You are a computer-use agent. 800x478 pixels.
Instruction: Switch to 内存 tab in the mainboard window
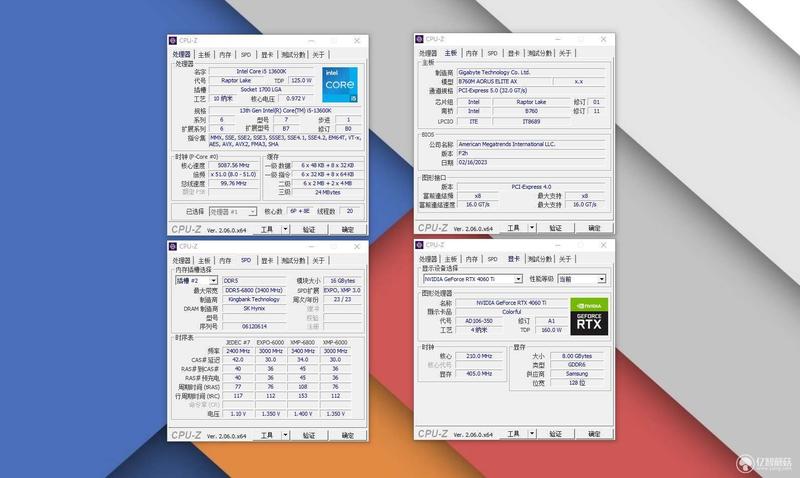pyautogui.click(x=471, y=53)
